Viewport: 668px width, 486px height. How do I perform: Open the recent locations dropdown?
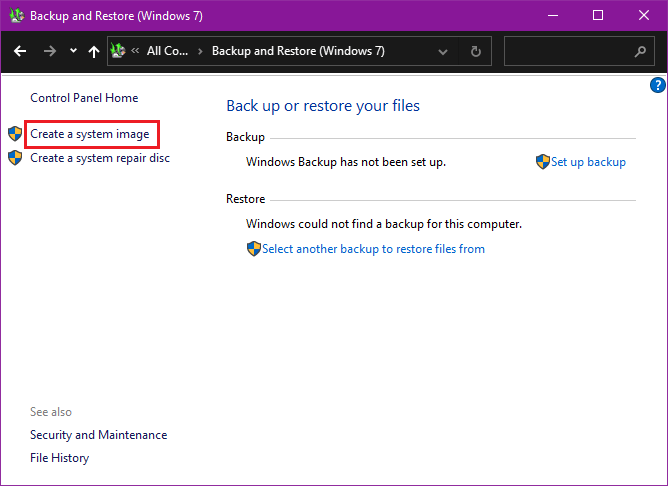[x=73, y=51]
